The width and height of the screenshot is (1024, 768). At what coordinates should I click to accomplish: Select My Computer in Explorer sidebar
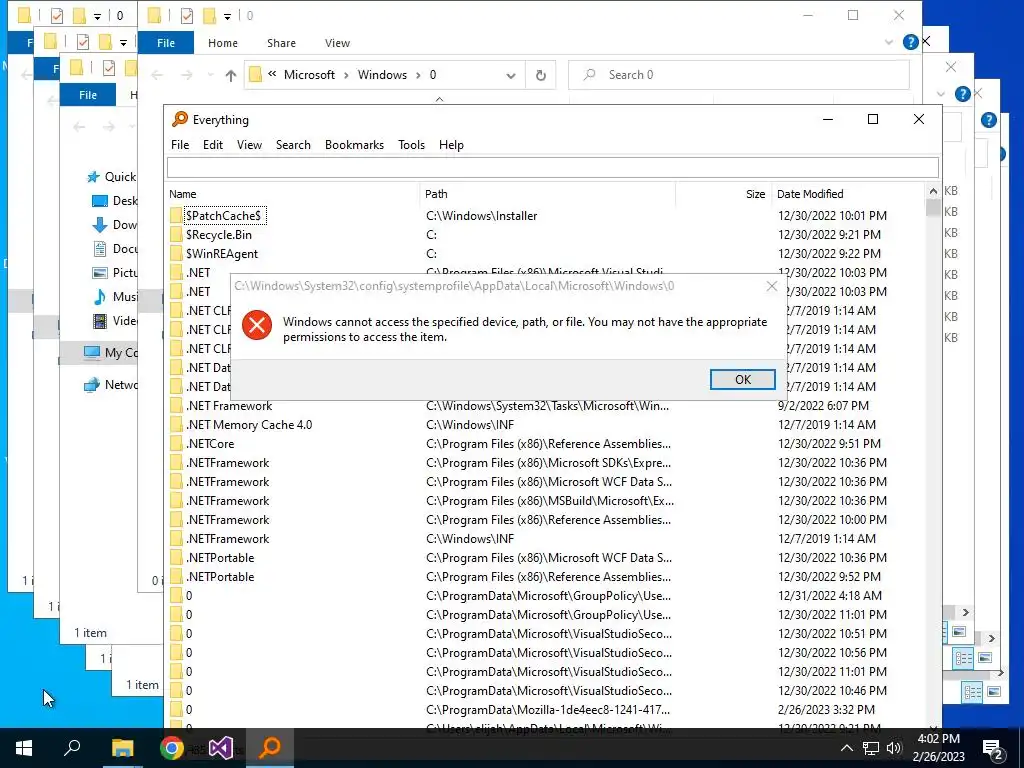(111, 353)
